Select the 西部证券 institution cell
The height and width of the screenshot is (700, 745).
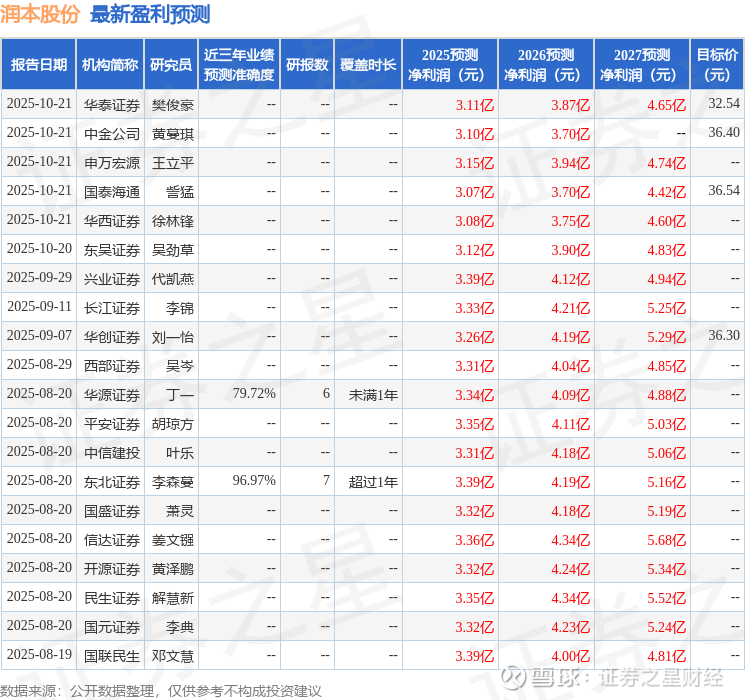point(112,366)
